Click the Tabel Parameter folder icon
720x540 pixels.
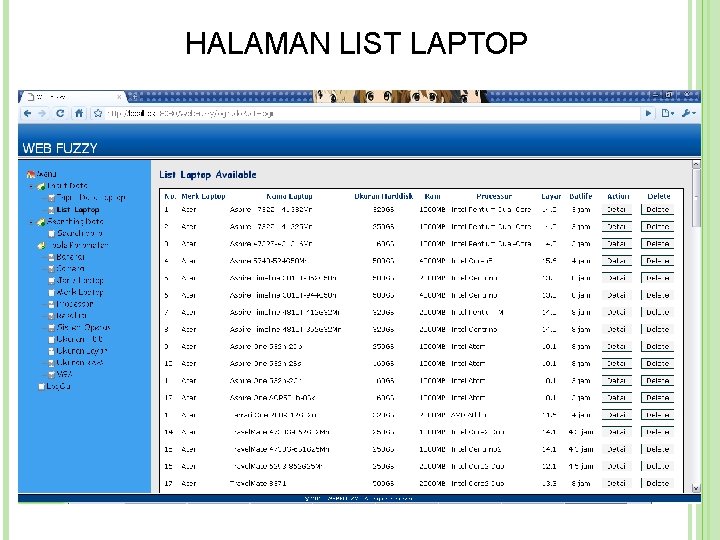[41, 246]
